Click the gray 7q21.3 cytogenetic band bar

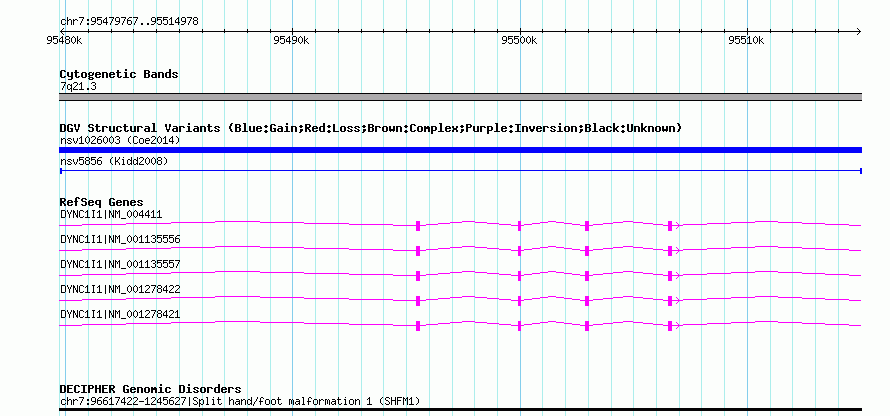tap(460, 97)
